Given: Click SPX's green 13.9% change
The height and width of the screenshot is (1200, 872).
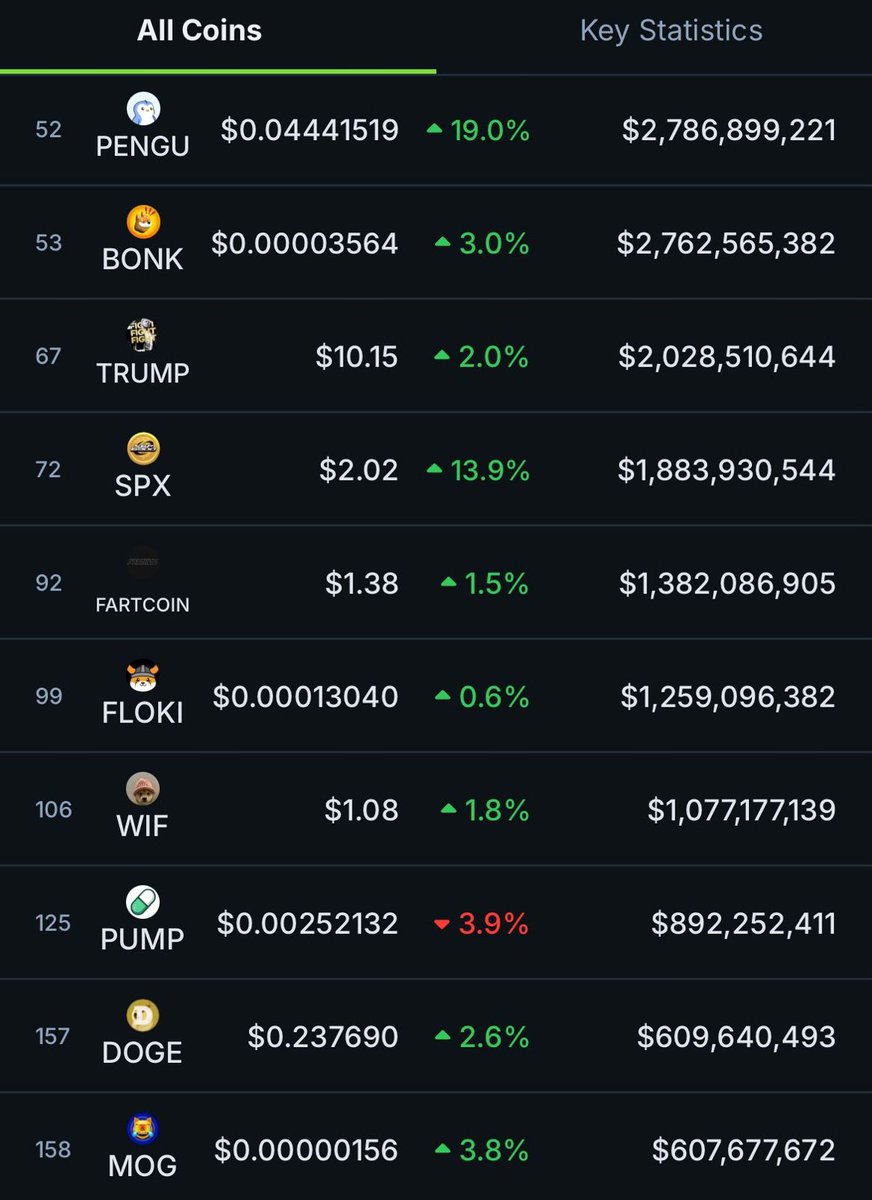Looking at the screenshot, I should coord(477,470).
